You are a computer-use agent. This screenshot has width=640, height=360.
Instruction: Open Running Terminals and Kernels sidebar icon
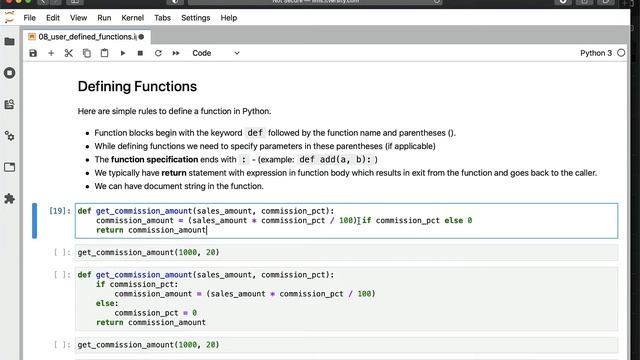[x=9, y=73]
